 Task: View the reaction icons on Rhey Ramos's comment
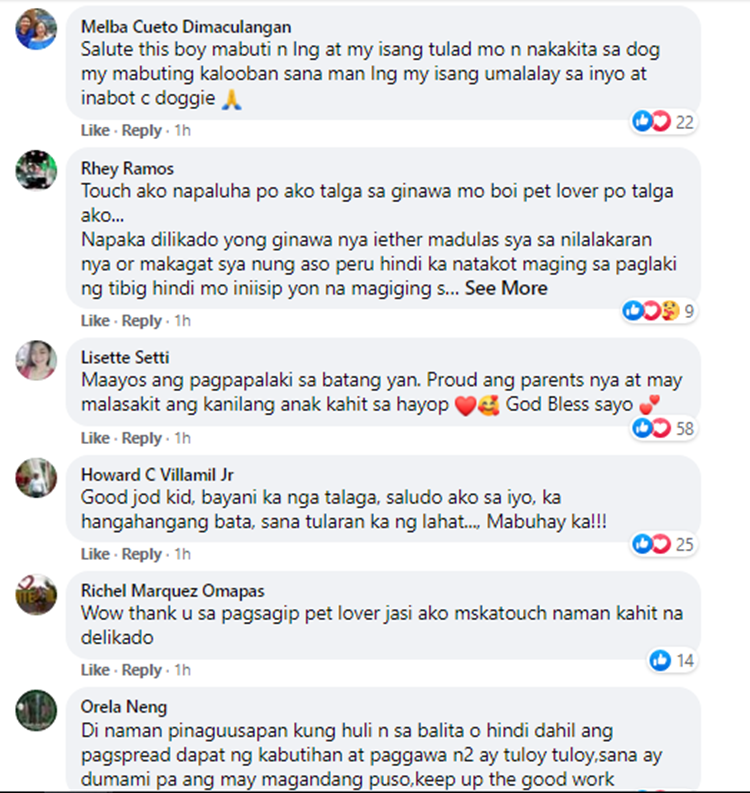pyautogui.click(x=659, y=311)
